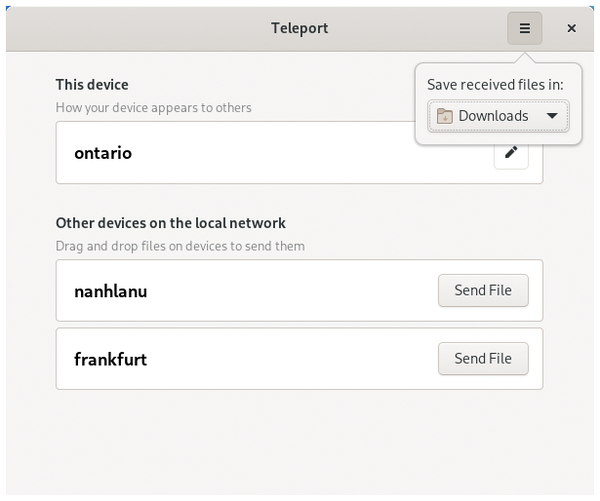This screenshot has width=600, height=501.
Task: Edit the device name with the pencil icon
Action: (x=511, y=153)
